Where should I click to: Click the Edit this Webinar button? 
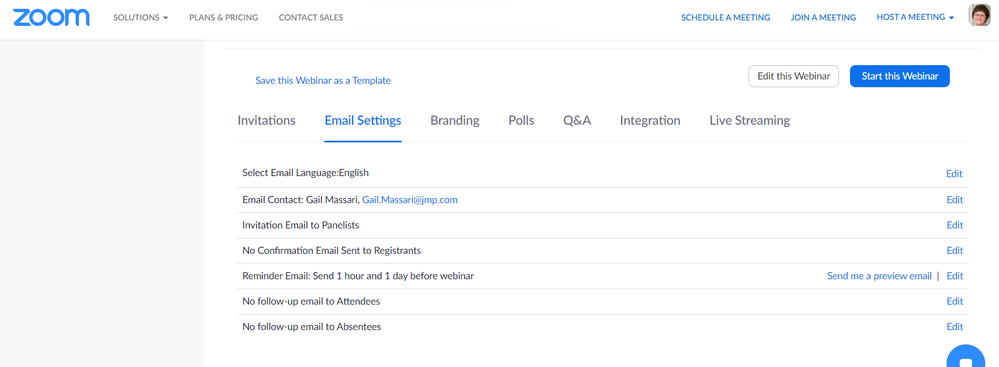pos(793,76)
